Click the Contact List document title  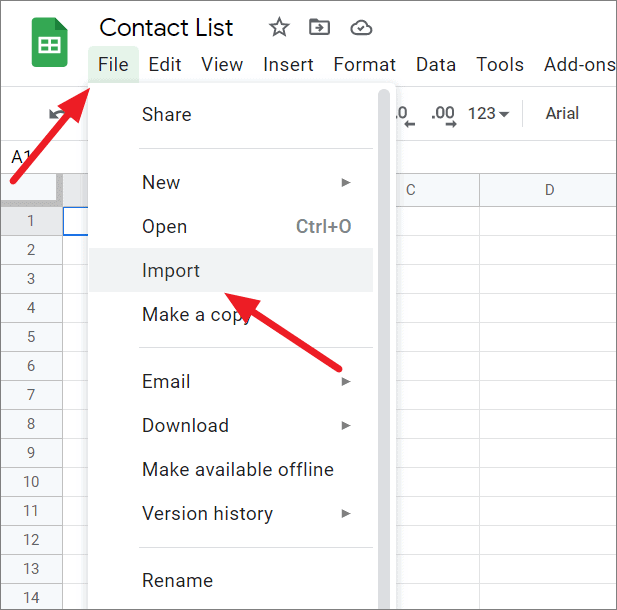coord(166,27)
